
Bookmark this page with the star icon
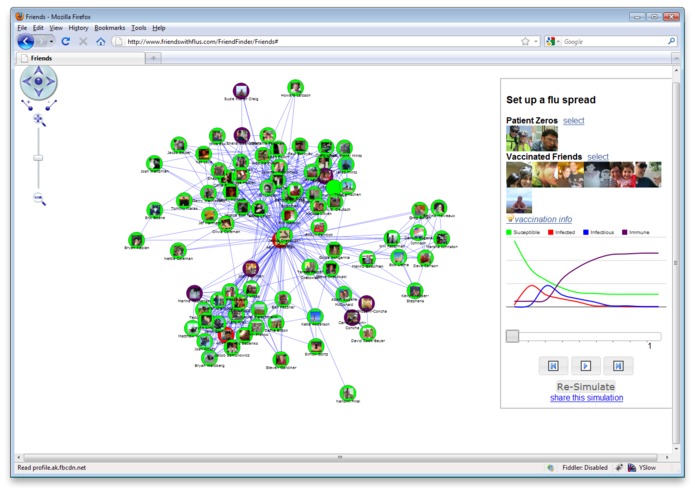[x=525, y=41]
